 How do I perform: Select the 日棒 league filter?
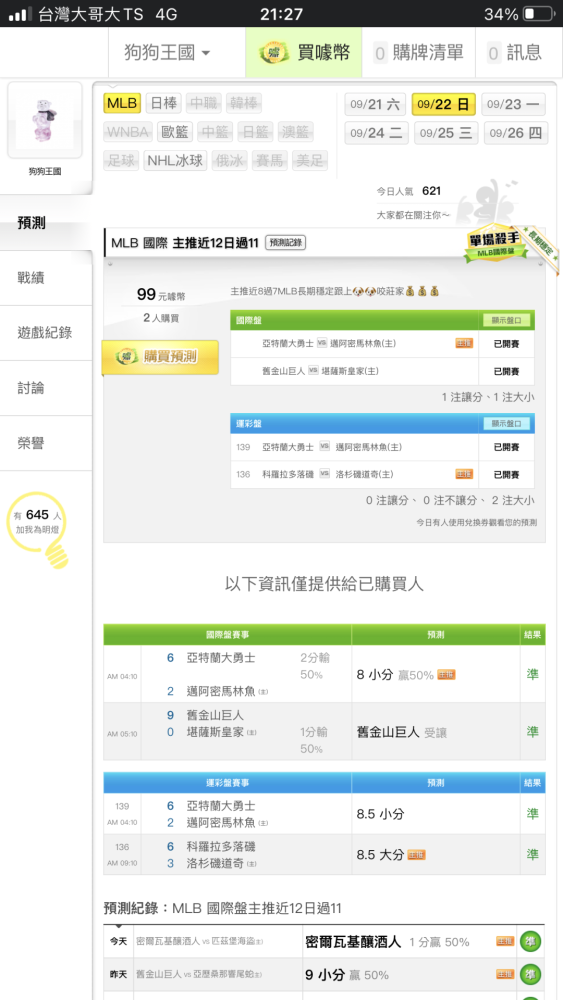[164, 103]
